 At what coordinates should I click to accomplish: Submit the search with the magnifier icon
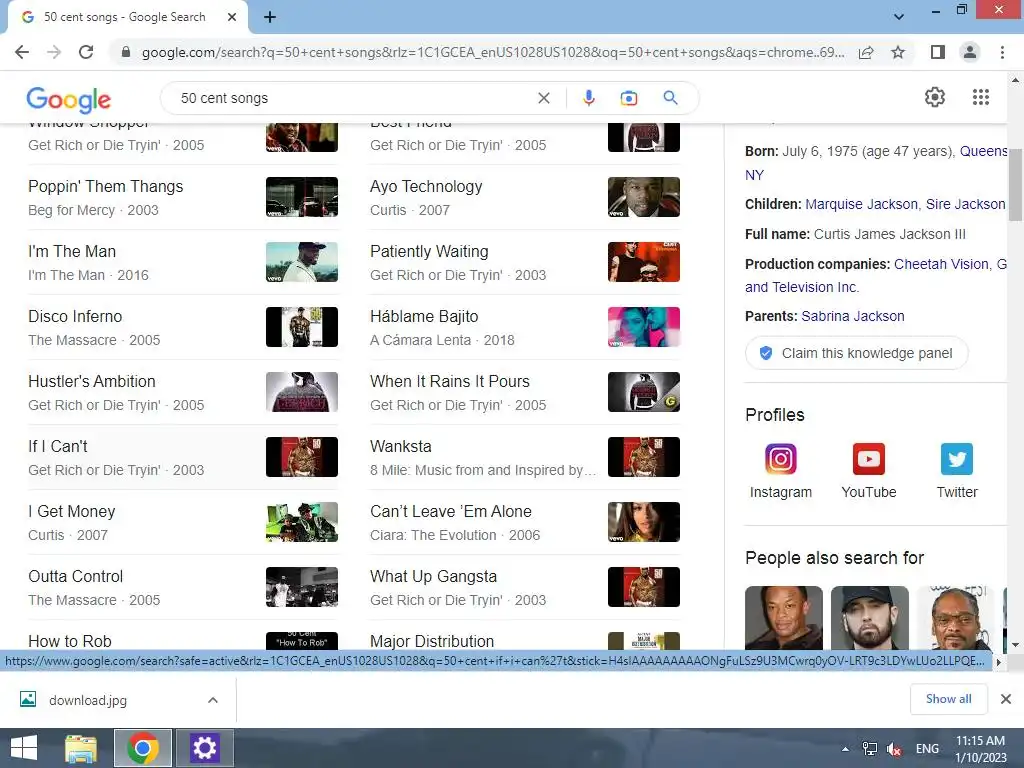(x=670, y=98)
